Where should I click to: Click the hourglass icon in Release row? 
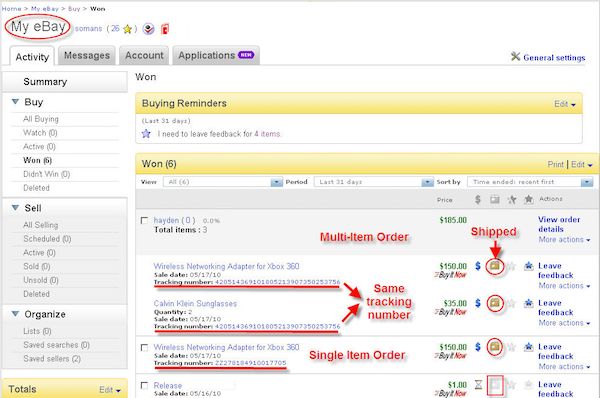click(478, 384)
